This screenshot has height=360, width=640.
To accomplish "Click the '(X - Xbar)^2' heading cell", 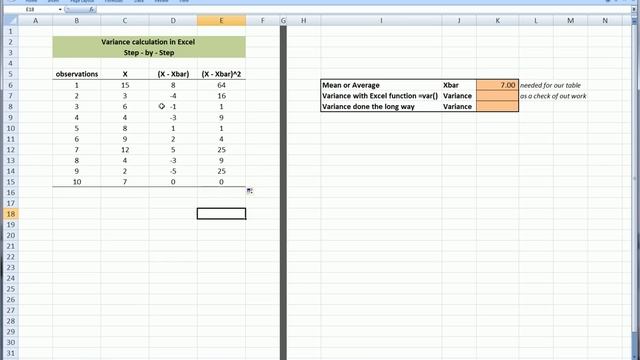I will pyautogui.click(x=221, y=74).
